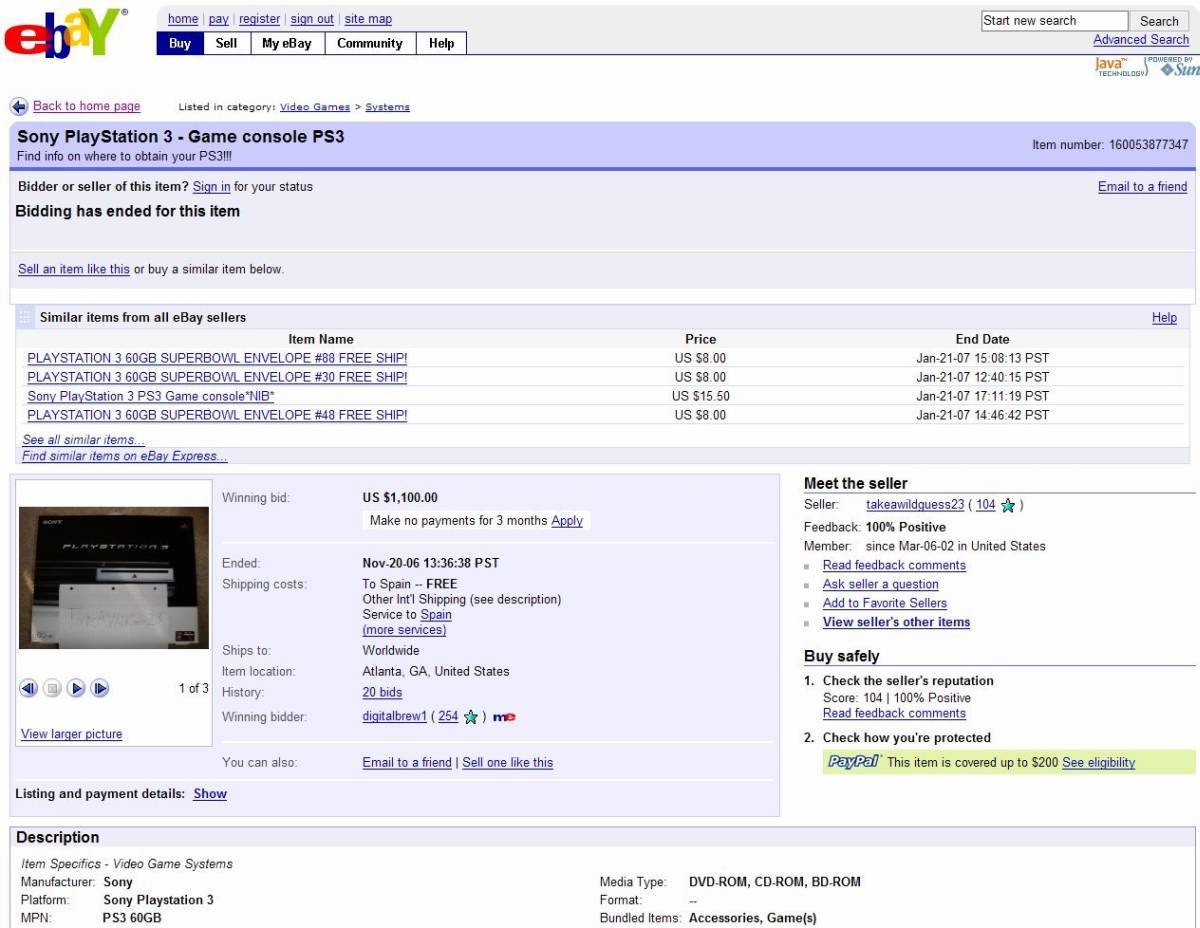Click Apply for no payments offer
The image size is (1200, 928).
point(567,521)
